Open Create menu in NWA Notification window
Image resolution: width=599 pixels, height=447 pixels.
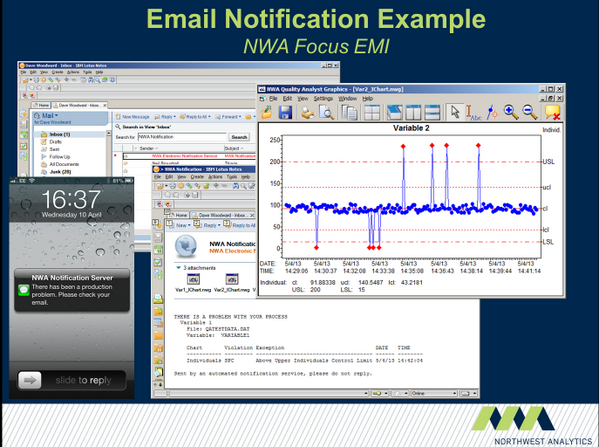coord(197,177)
